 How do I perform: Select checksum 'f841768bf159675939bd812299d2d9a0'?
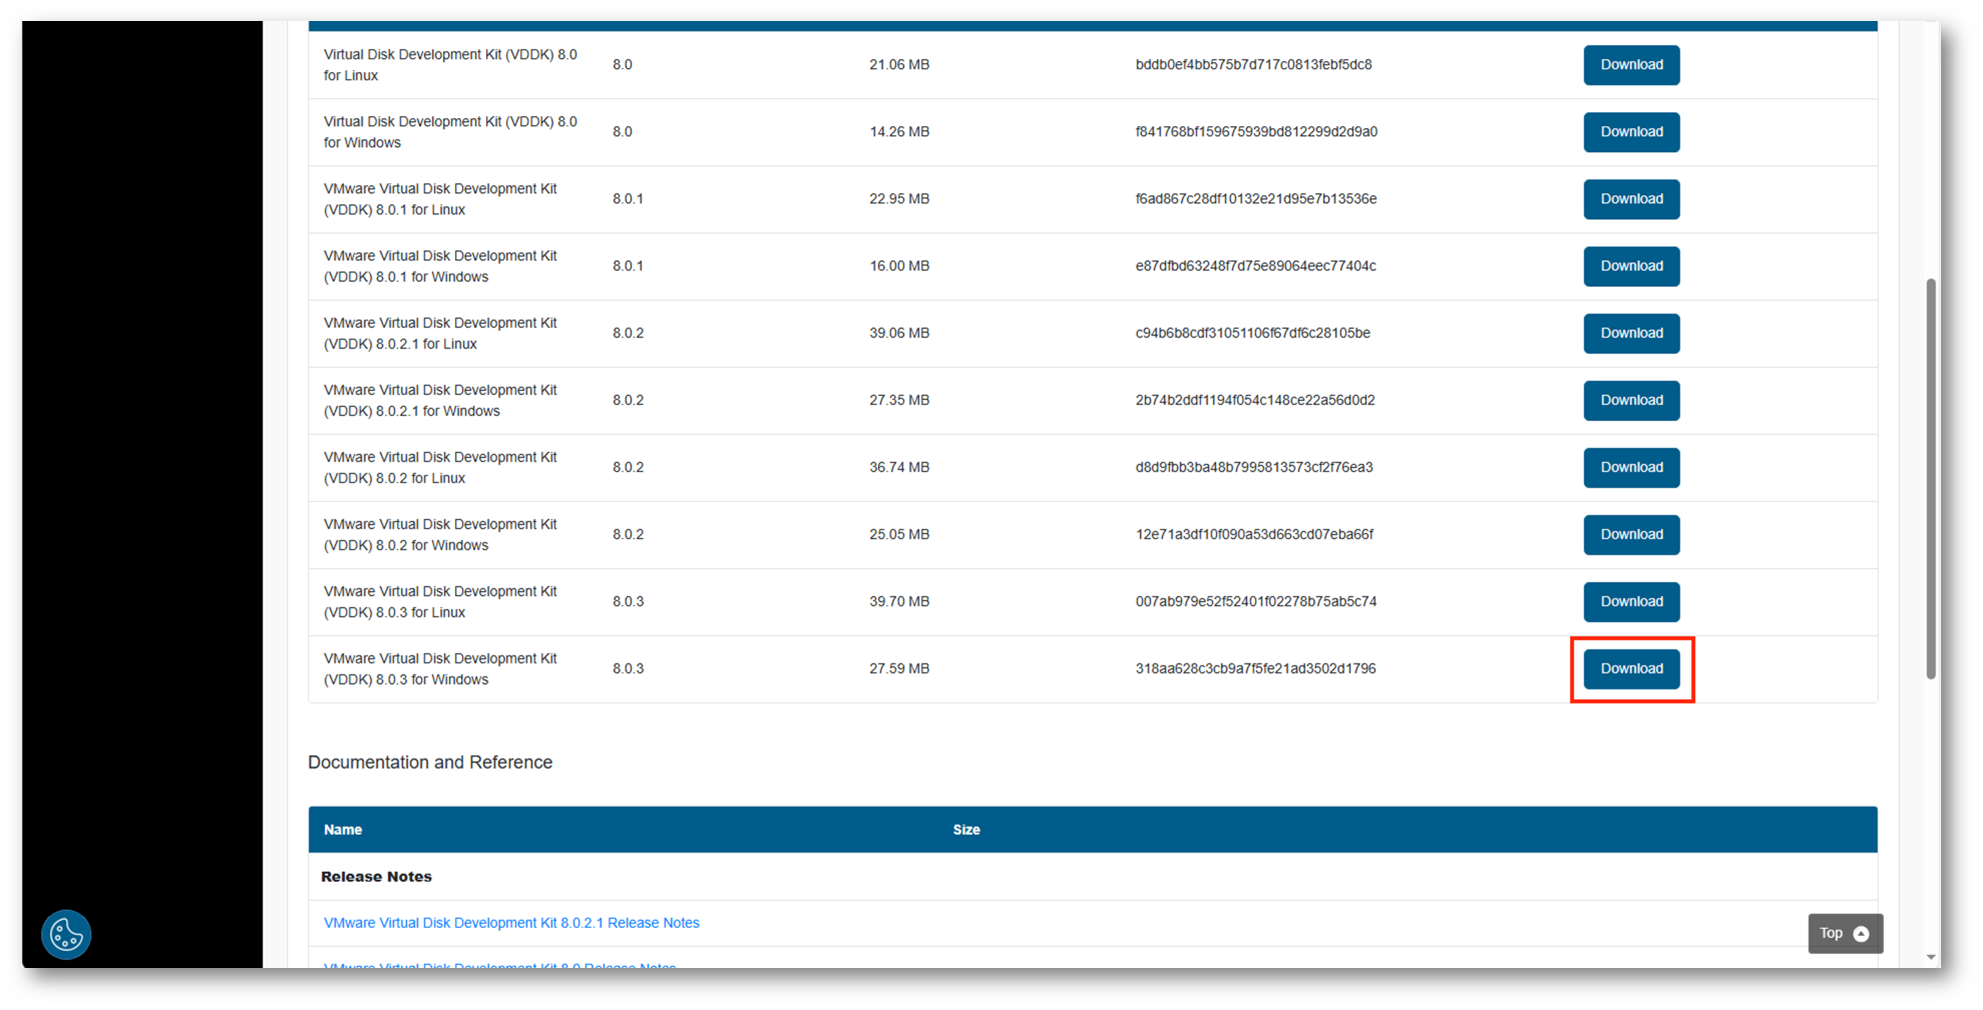point(1256,132)
